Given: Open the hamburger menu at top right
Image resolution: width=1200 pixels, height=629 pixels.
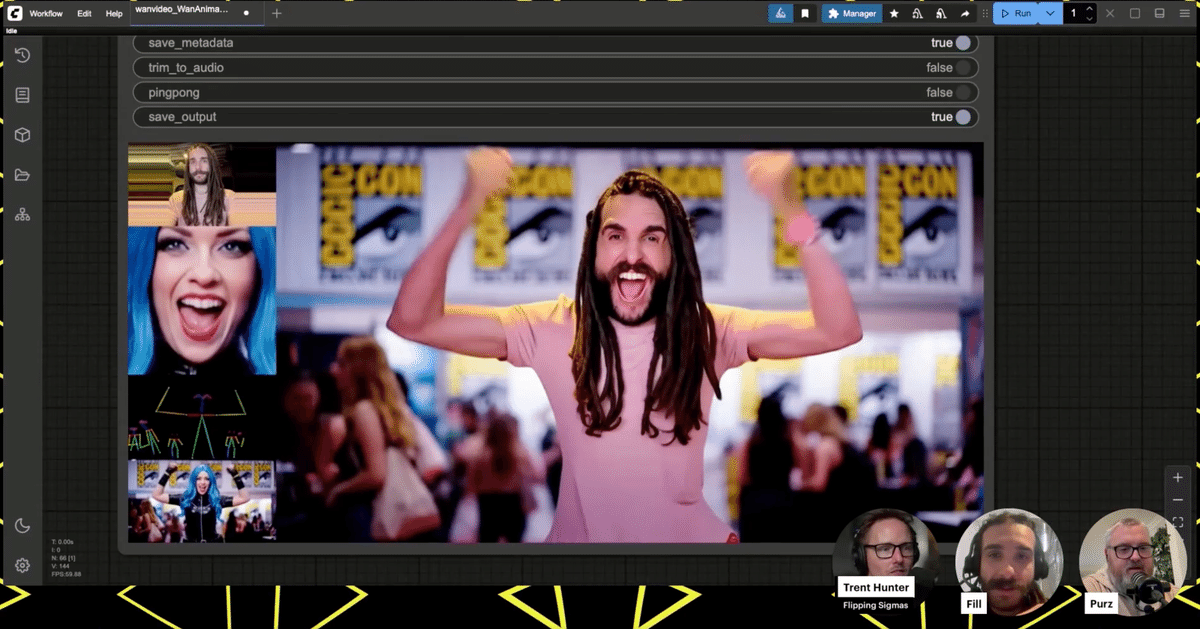Looking at the screenshot, I should [x=1185, y=14].
